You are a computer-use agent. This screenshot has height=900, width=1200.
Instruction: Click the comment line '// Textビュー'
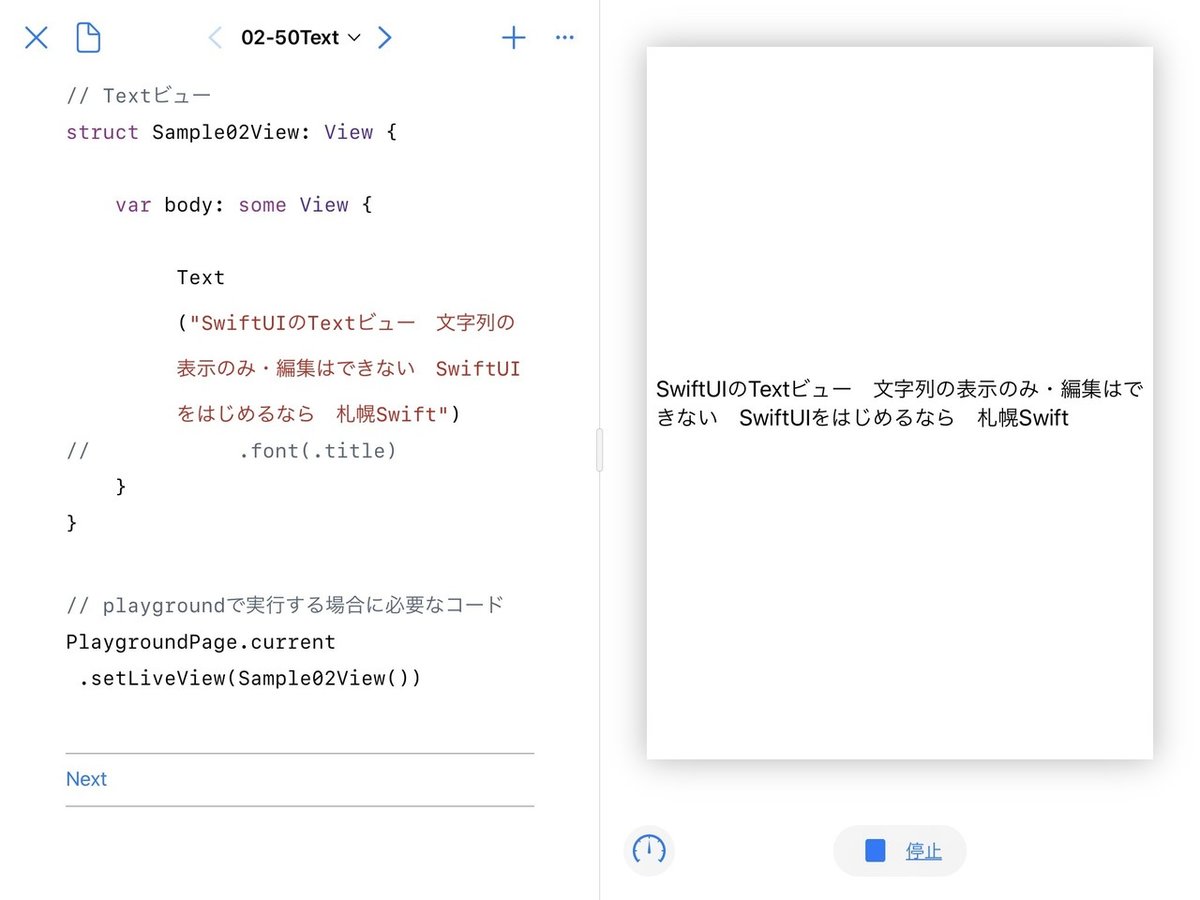[x=138, y=96]
